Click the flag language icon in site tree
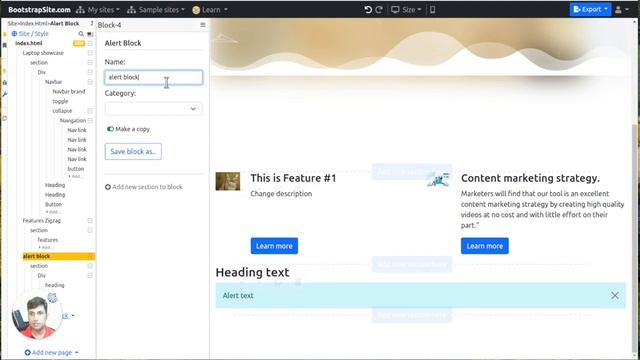 click(90, 34)
